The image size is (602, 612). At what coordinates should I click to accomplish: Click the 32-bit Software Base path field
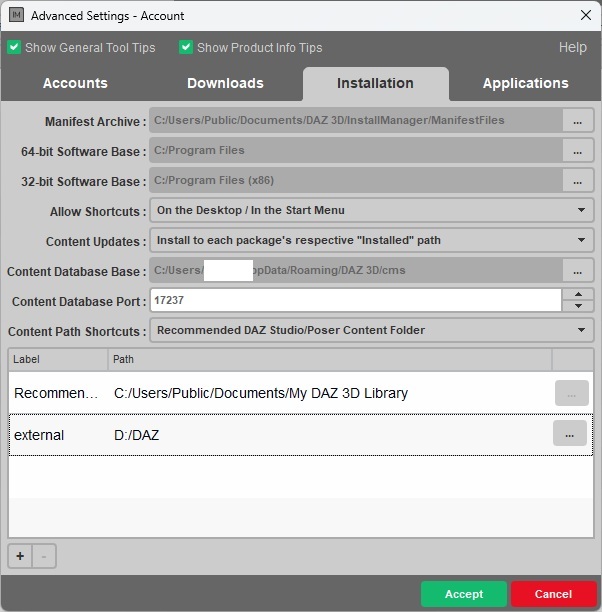point(356,180)
